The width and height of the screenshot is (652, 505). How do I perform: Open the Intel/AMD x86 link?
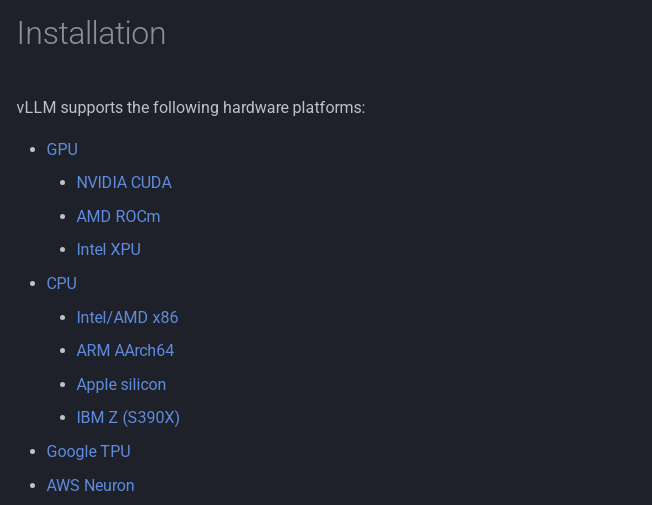pos(127,317)
